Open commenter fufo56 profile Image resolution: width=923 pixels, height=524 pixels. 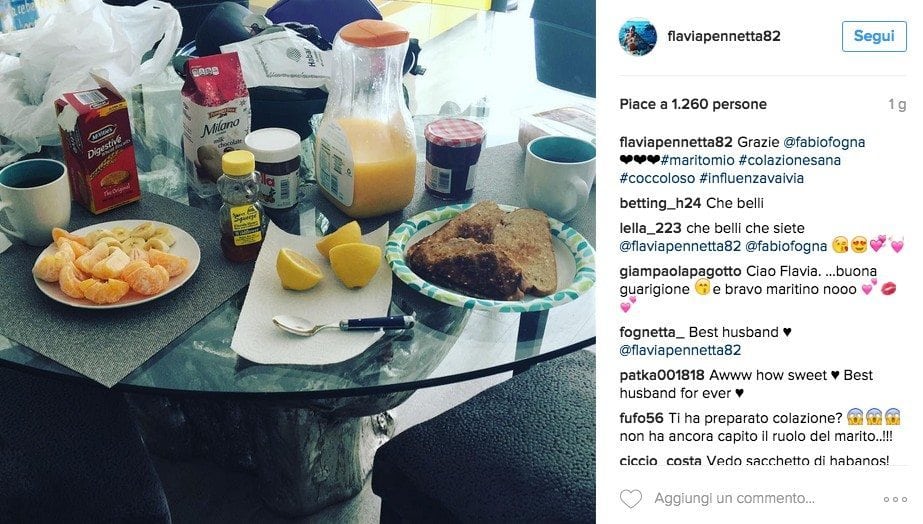tap(641, 418)
